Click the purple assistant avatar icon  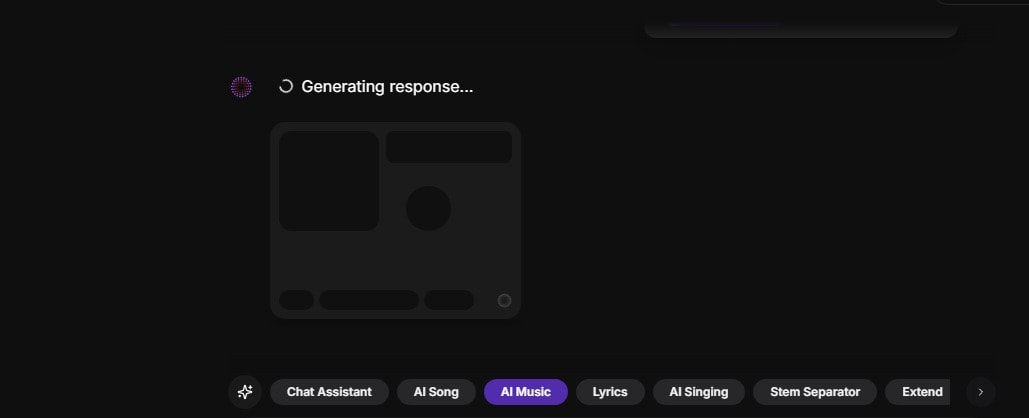pyautogui.click(x=242, y=87)
